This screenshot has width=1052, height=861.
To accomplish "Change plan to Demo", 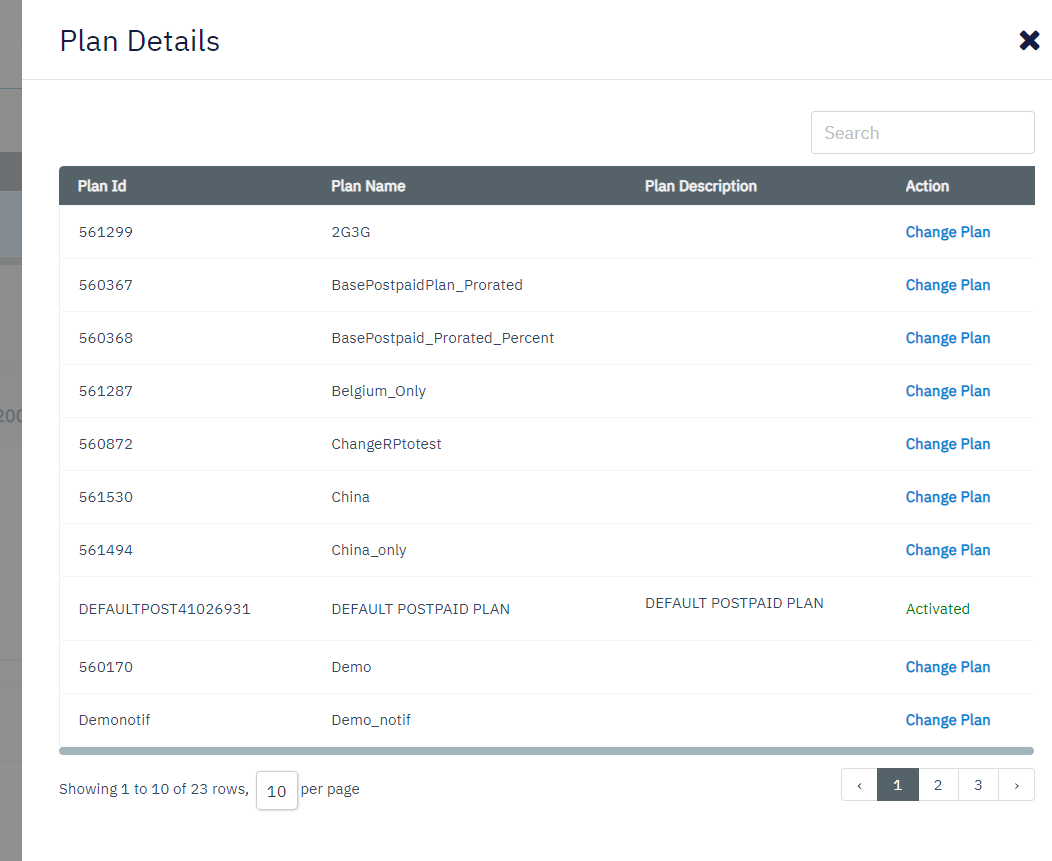I will (947, 667).
